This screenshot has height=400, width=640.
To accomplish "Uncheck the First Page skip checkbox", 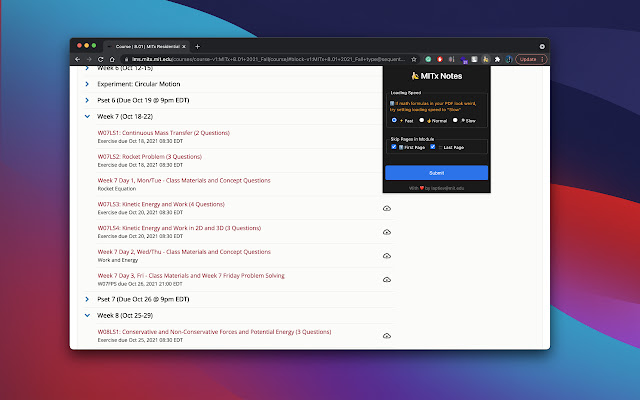I will (395, 147).
